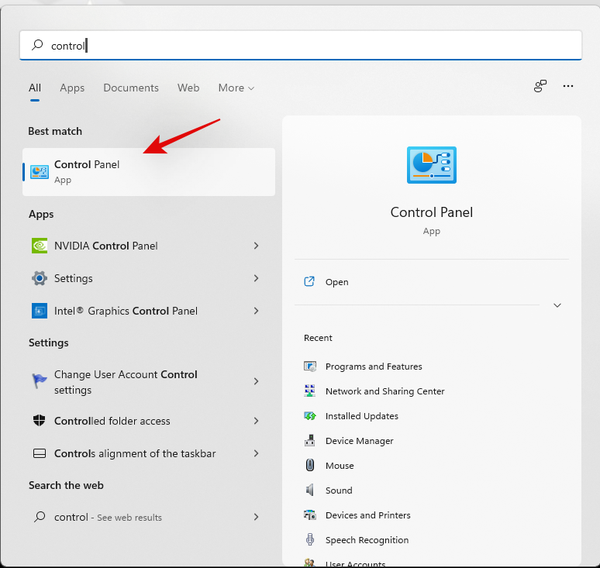Click the shield icon for Controlled folder access

(39, 421)
